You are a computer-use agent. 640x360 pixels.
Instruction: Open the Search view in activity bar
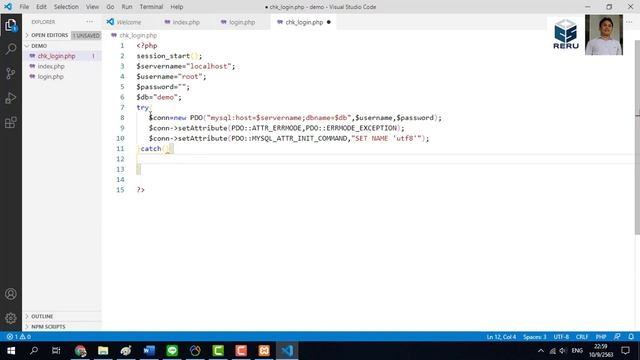tap(11, 49)
